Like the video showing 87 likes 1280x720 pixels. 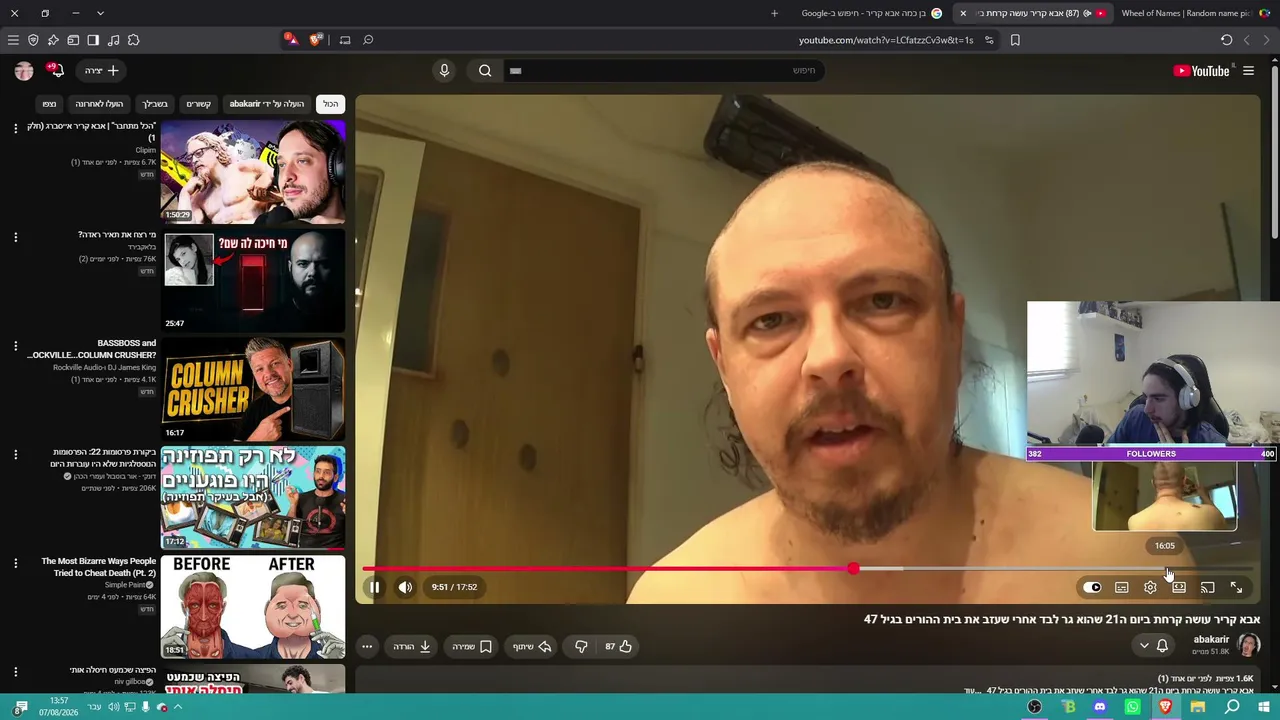[618, 646]
